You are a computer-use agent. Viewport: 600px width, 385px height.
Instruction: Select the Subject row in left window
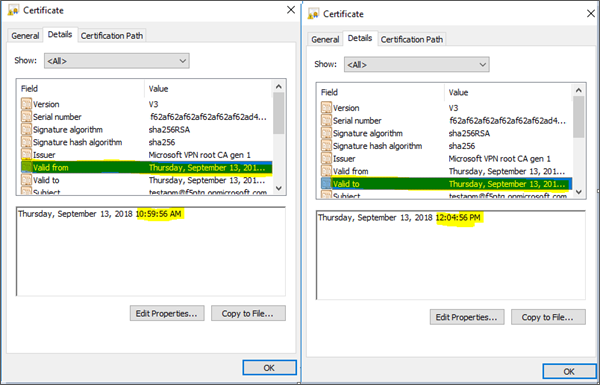(145, 191)
